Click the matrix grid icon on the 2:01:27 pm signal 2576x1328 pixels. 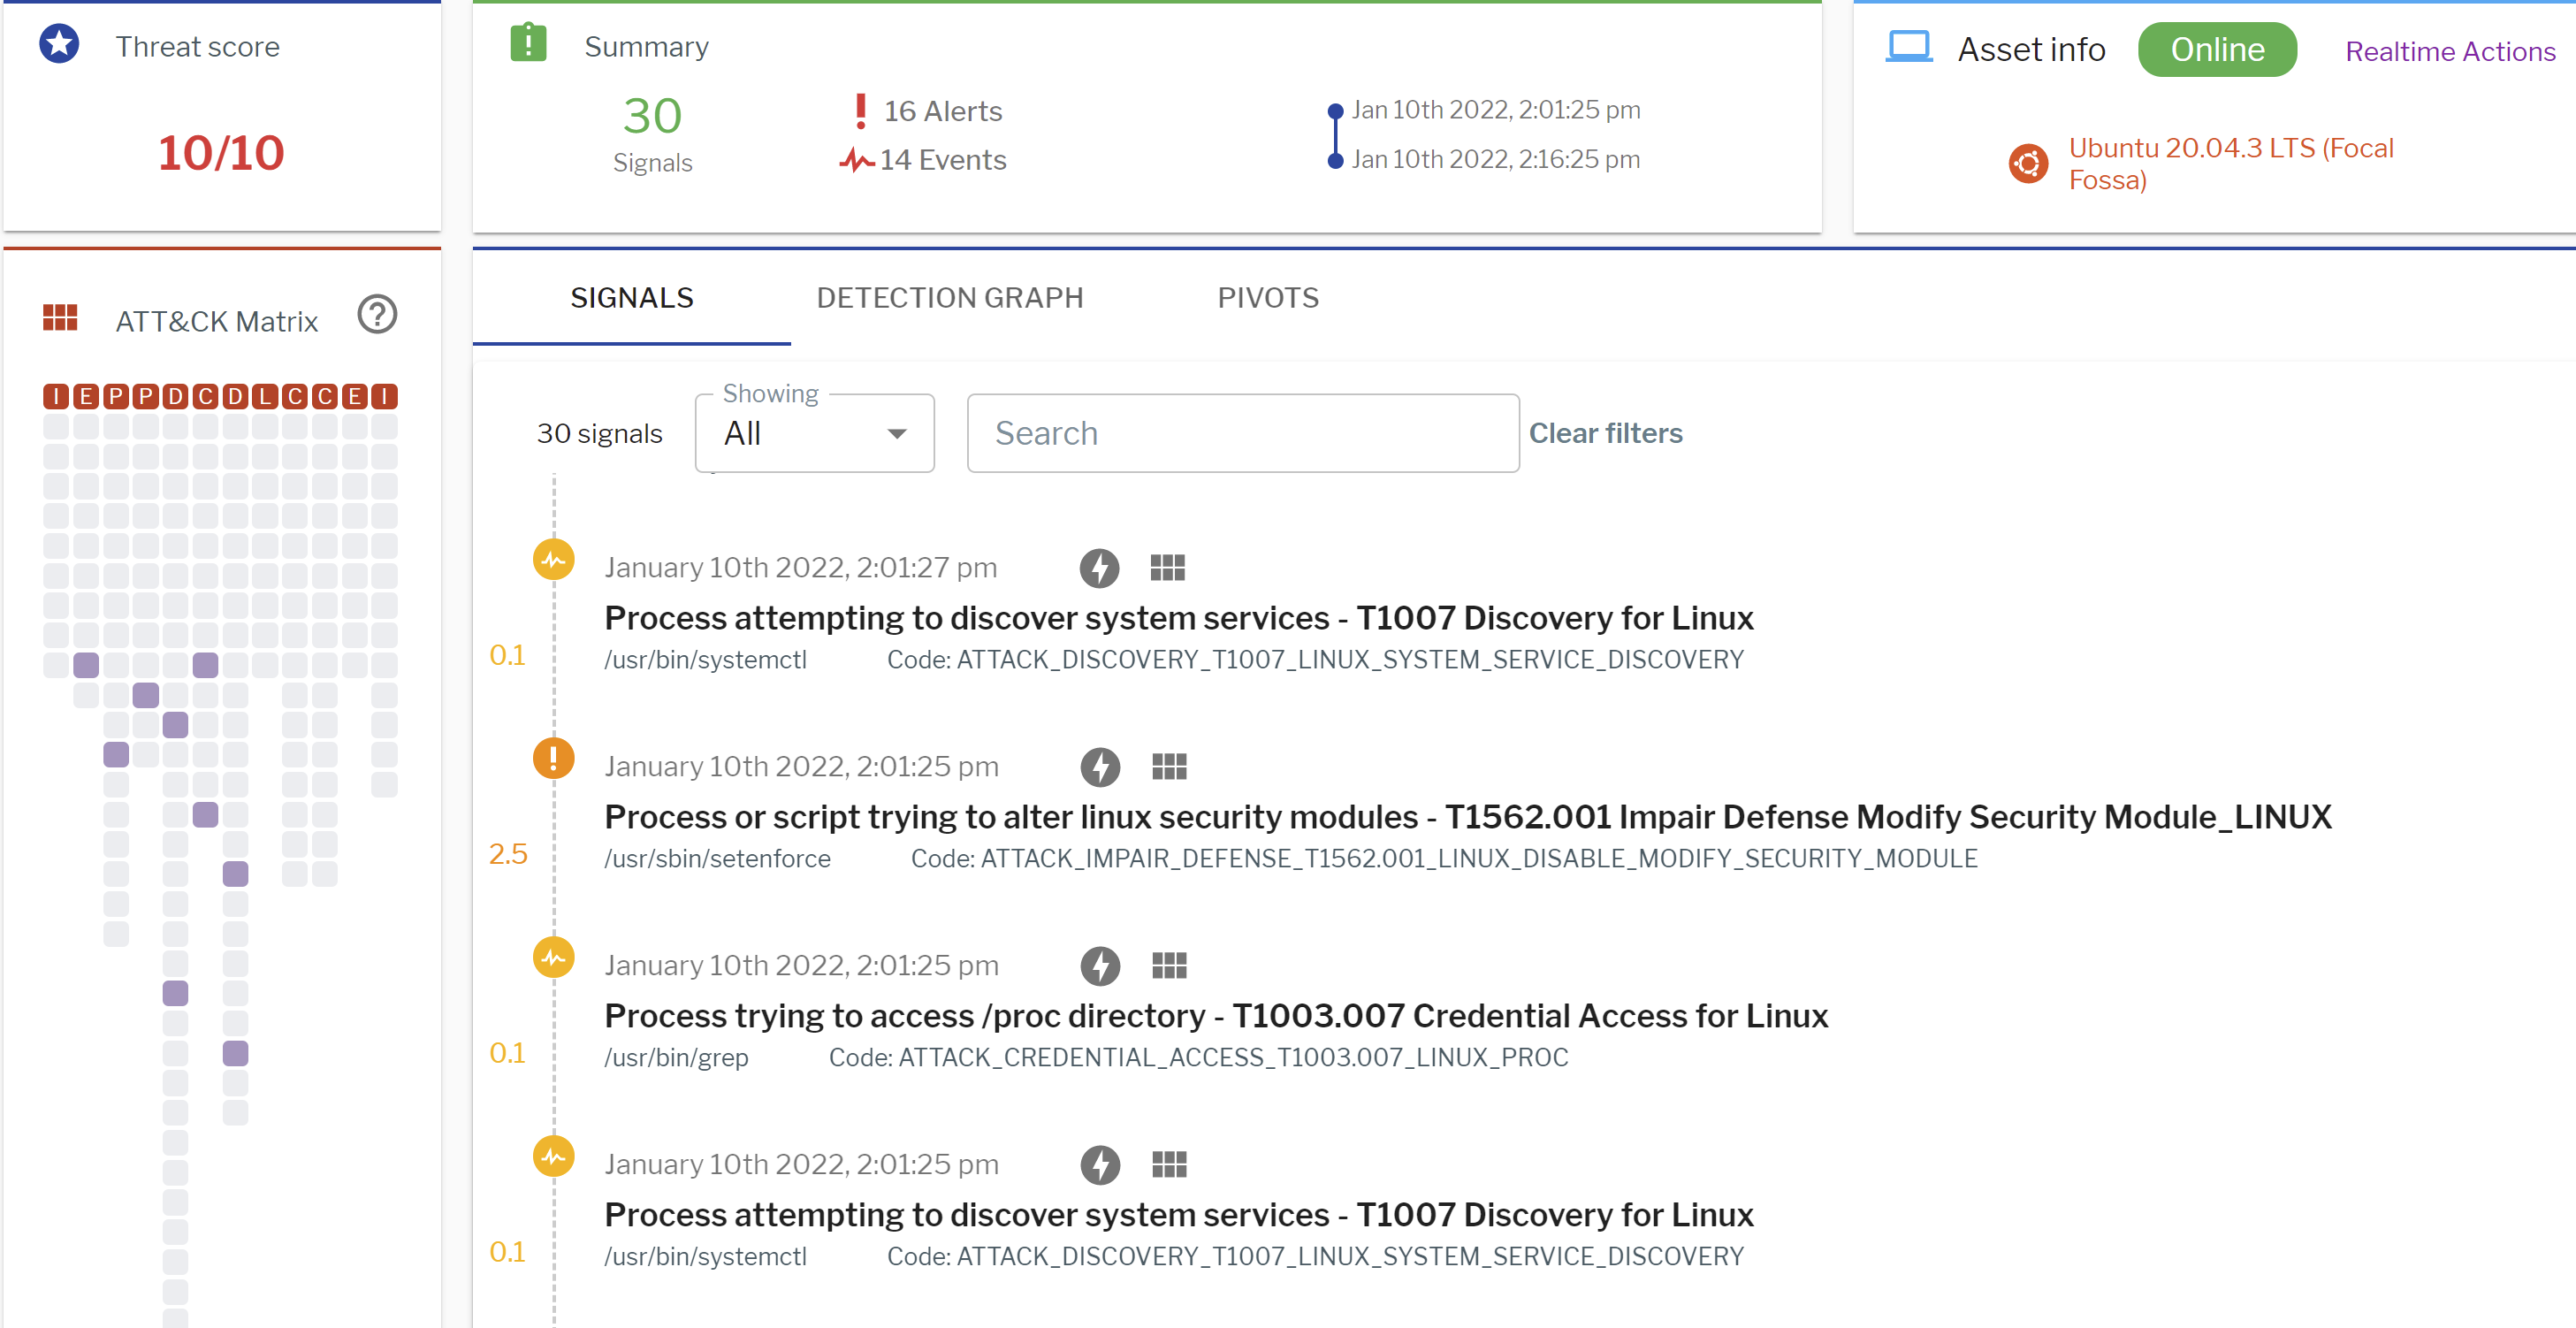(x=1167, y=568)
